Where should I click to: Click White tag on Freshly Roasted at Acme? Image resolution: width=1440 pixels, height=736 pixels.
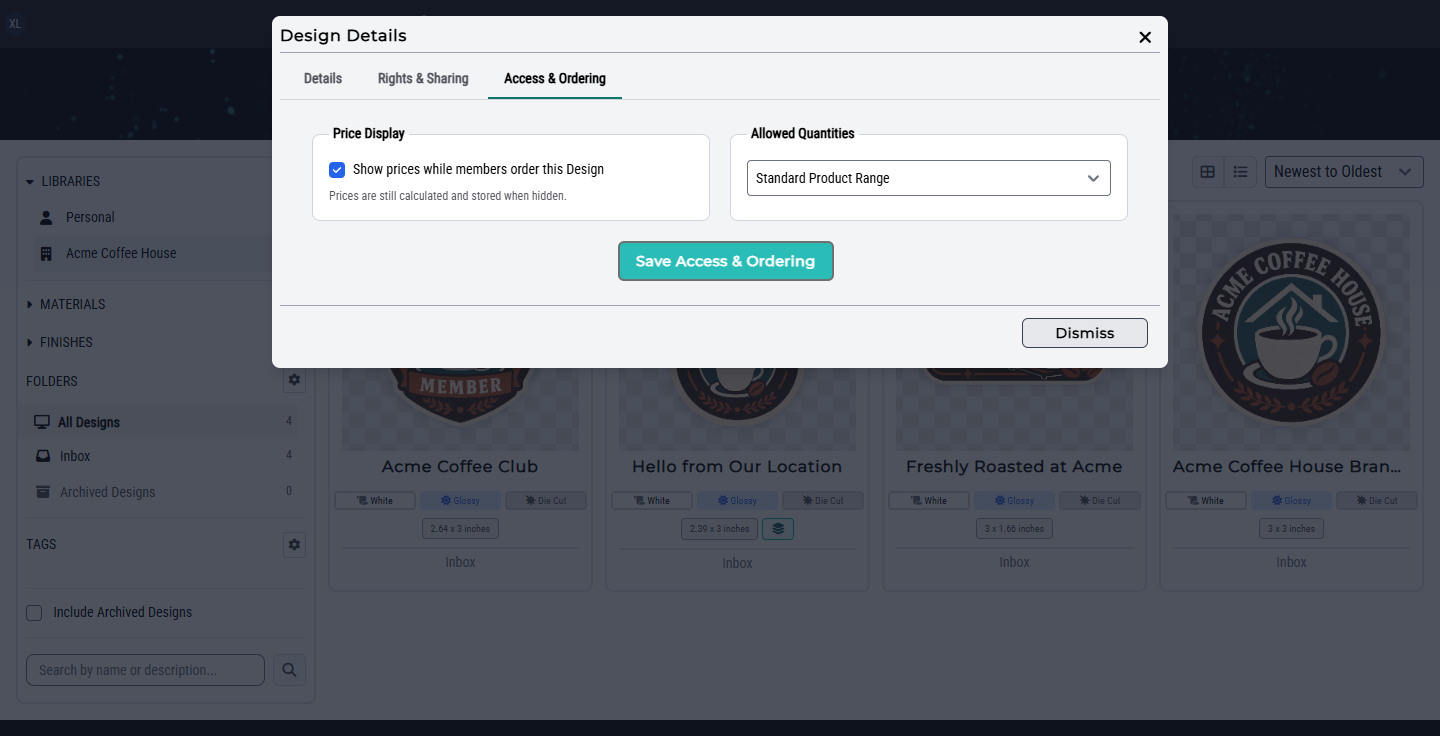(x=929, y=501)
